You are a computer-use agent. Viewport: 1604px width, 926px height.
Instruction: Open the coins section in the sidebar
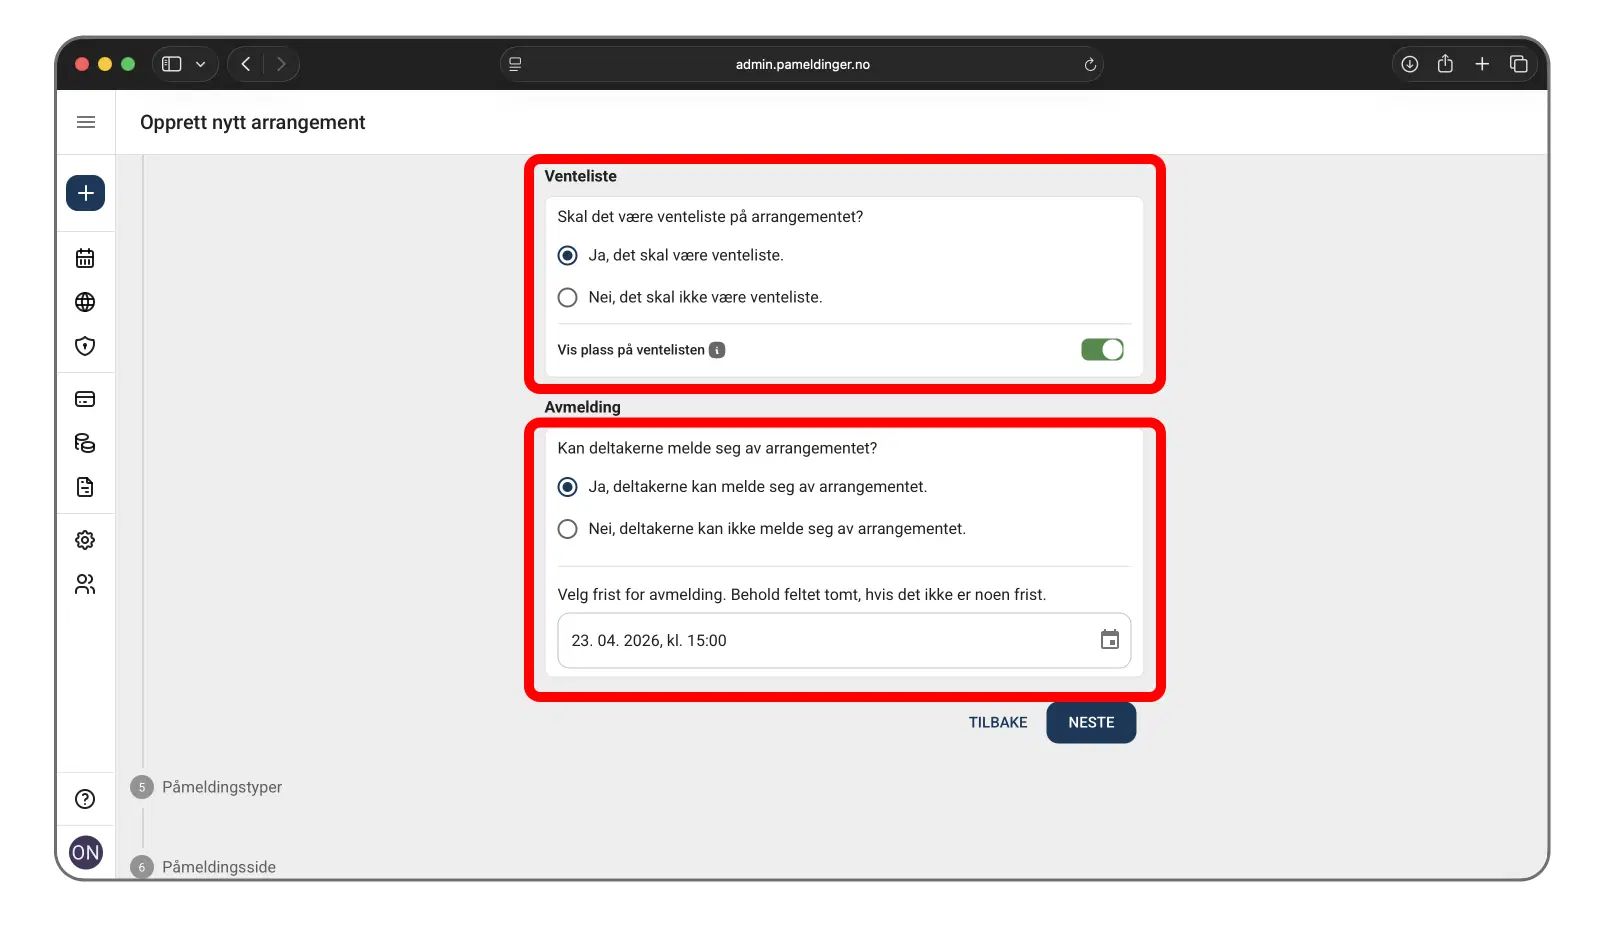tap(85, 443)
